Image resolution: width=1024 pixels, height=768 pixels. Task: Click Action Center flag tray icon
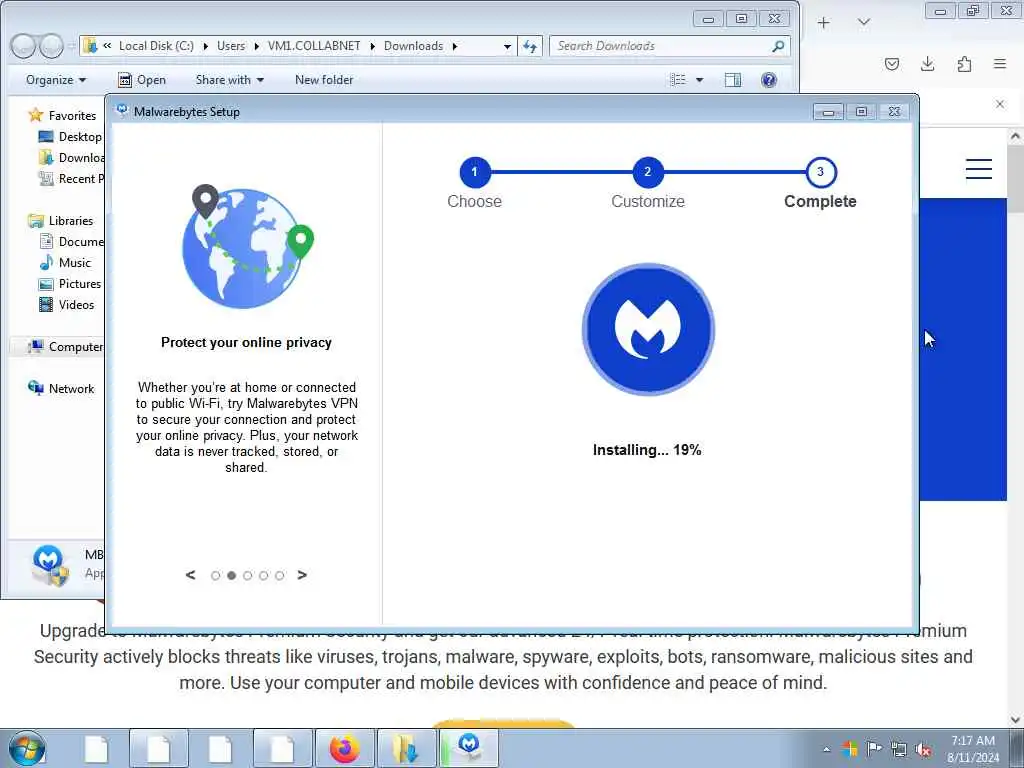(874, 749)
